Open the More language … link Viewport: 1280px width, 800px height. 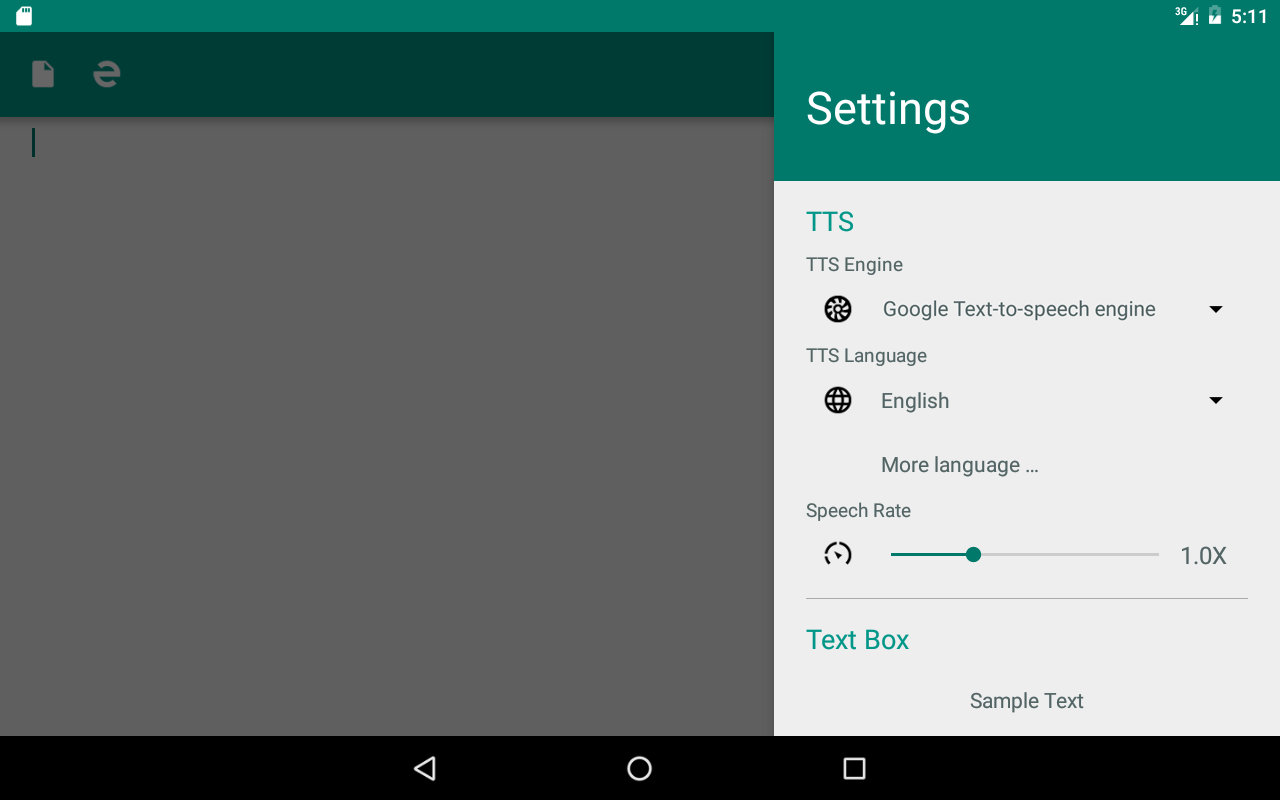pos(960,465)
